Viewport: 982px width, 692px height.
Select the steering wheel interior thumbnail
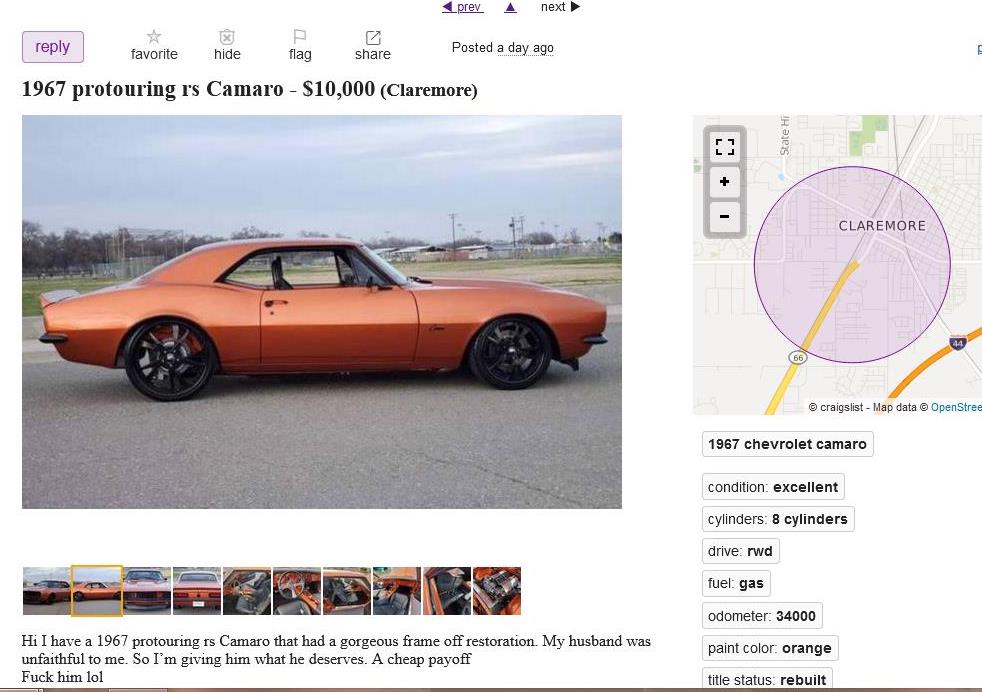[x=297, y=591]
